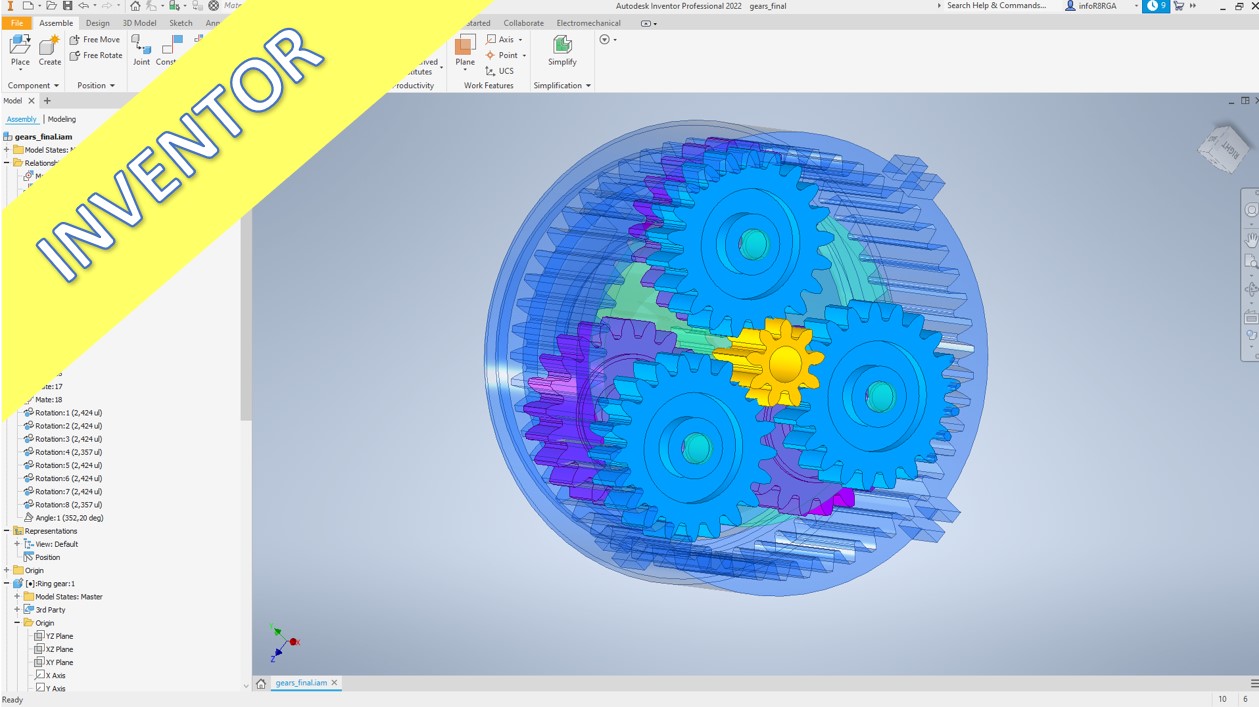
Task: Select the Position representation item
Action: tap(42, 557)
